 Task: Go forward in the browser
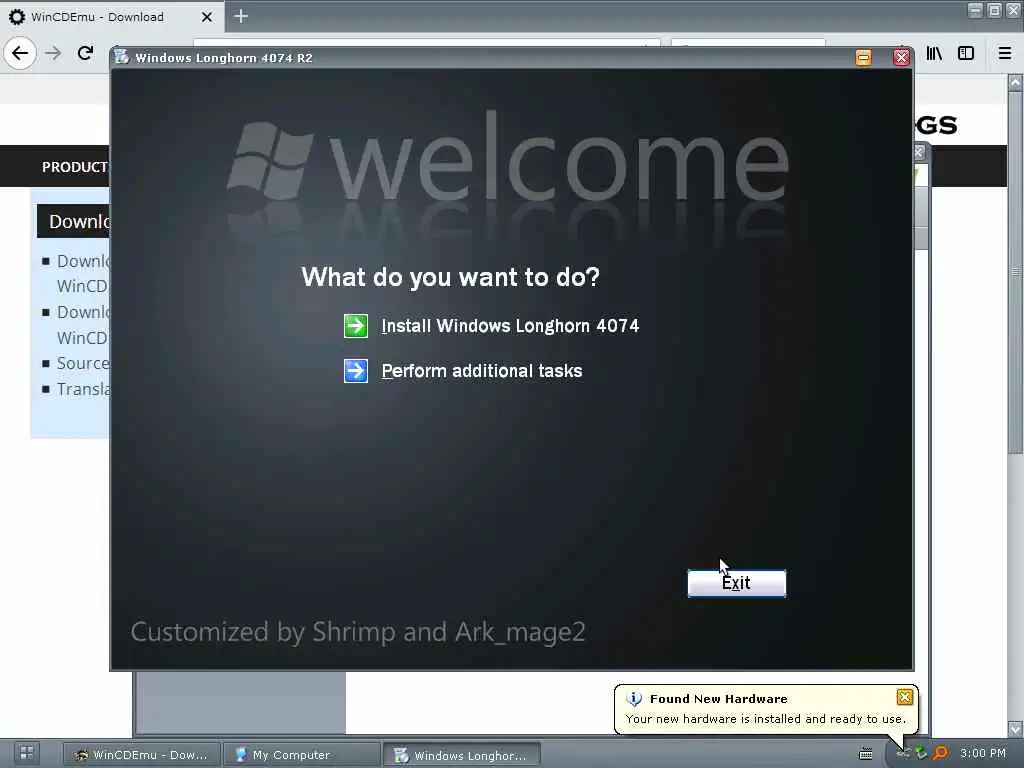[x=54, y=53]
